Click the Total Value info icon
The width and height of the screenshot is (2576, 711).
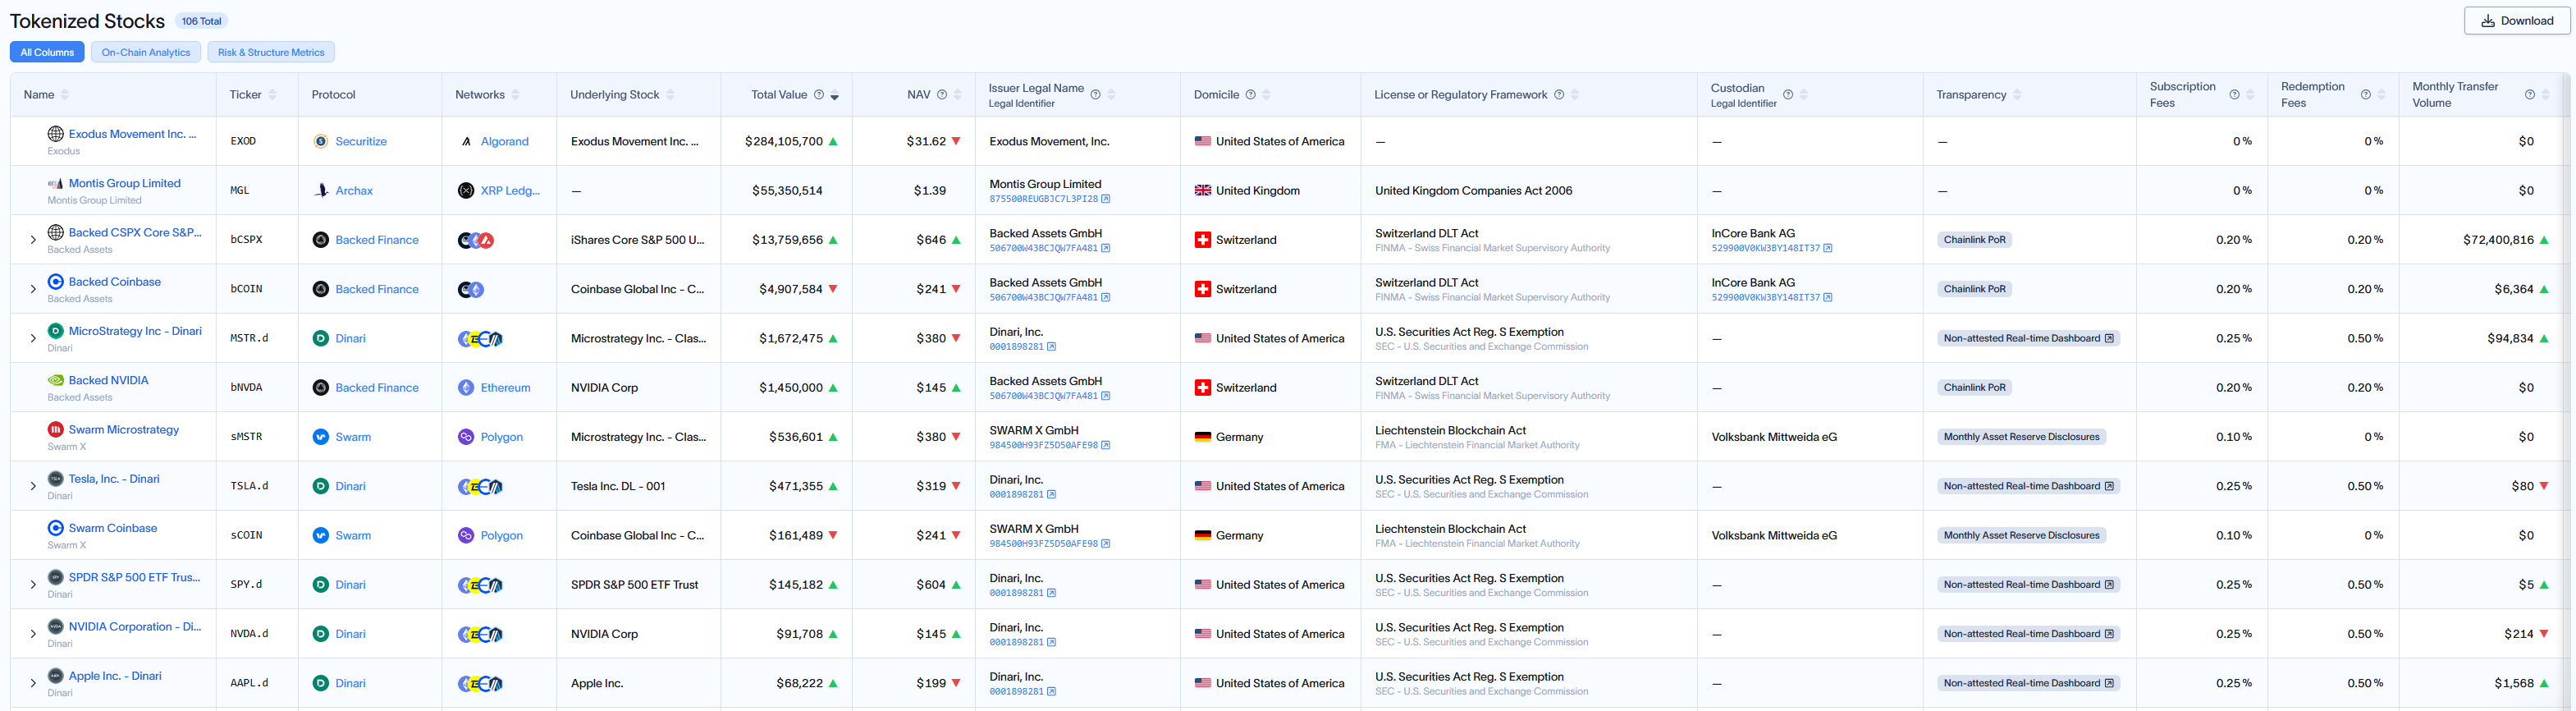pyautogui.click(x=819, y=95)
